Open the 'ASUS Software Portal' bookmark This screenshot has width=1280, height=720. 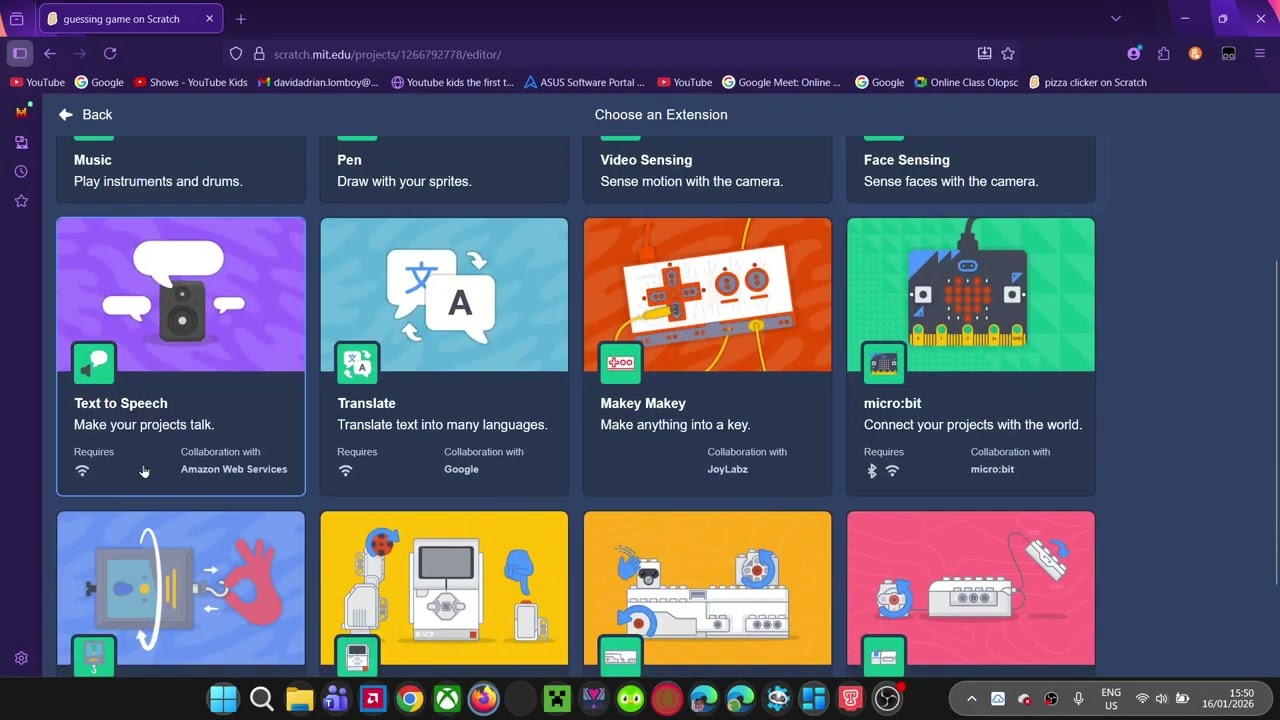(585, 83)
